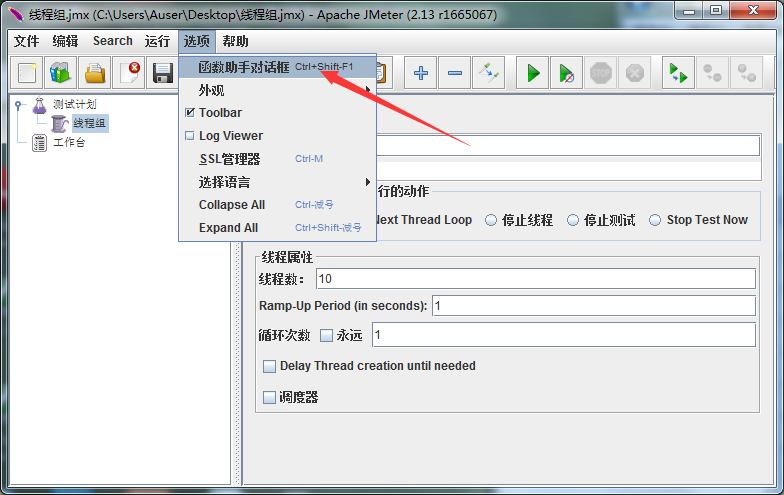Click the Ramp-Up Period input field
The width and height of the screenshot is (784, 495).
coord(594,306)
